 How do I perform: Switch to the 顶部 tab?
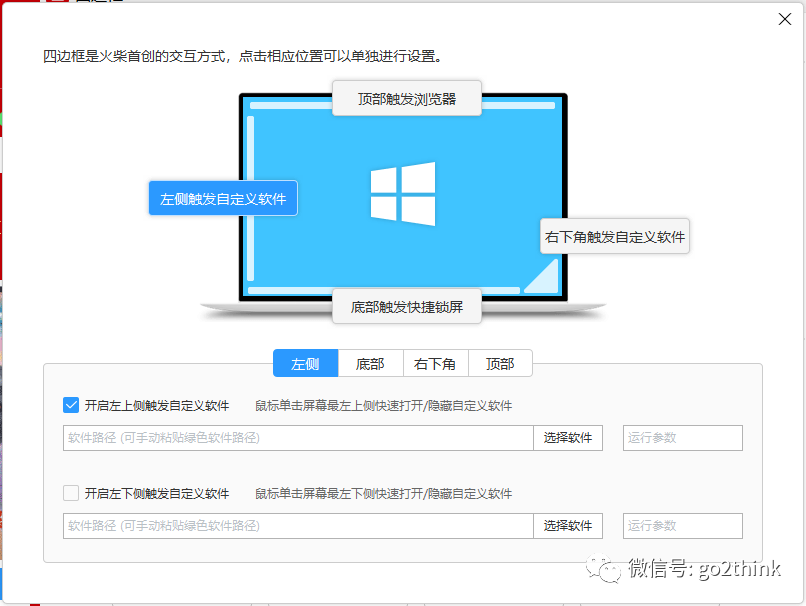click(500, 363)
